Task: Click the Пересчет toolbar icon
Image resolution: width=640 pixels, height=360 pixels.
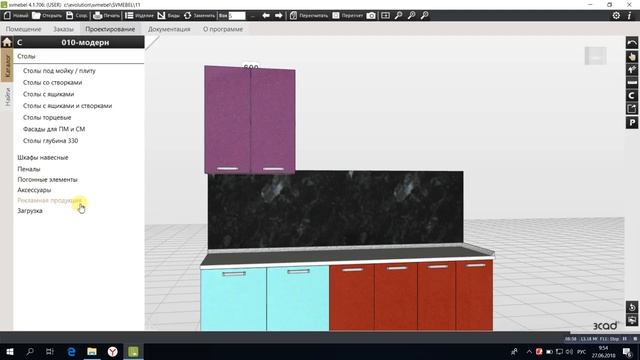Action: (x=336, y=16)
